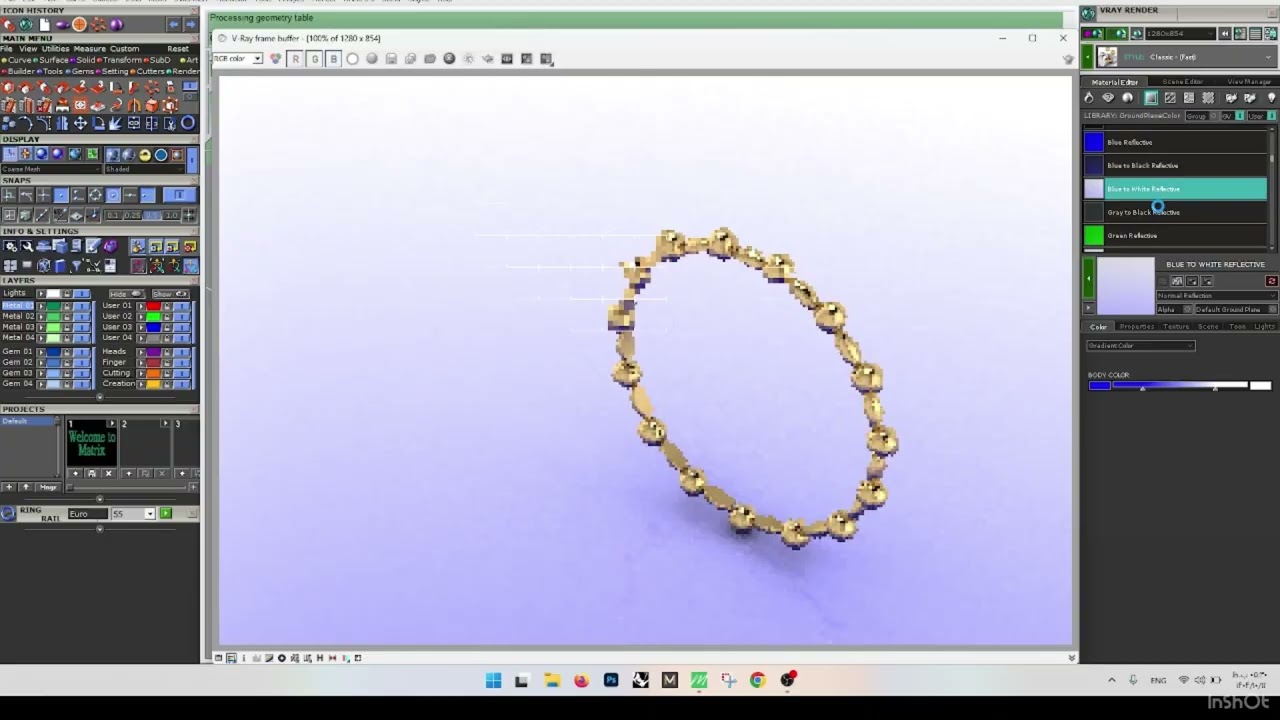The image size is (1280, 720).
Task: Select the Green Reflective material
Action: click(1176, 235)
